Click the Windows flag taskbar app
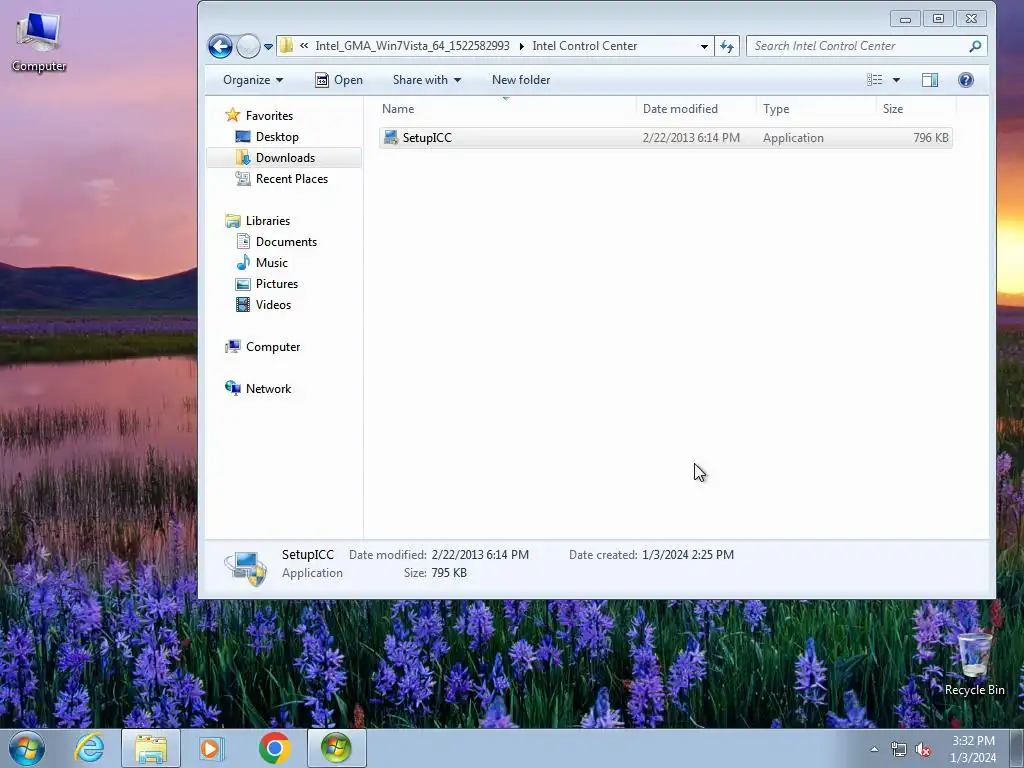1024x768 pixels. click(x=336, y=748)
